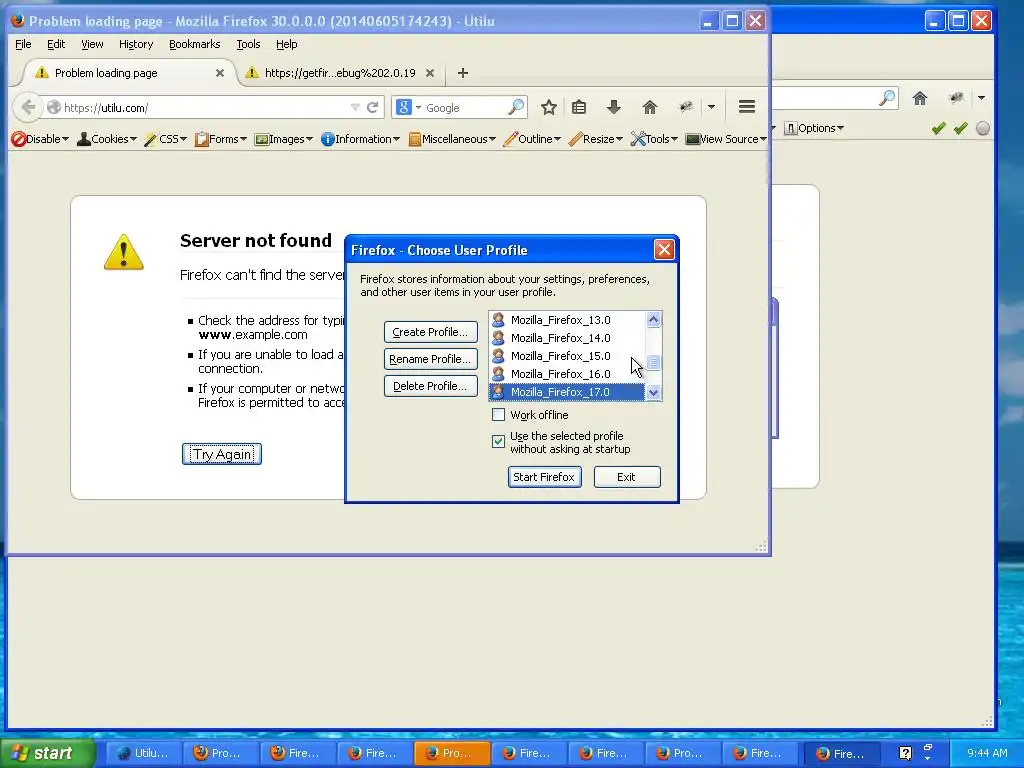Click Exit button in profile dialog
Viewport: 1024px width, 768px height.
coord(626,477)
